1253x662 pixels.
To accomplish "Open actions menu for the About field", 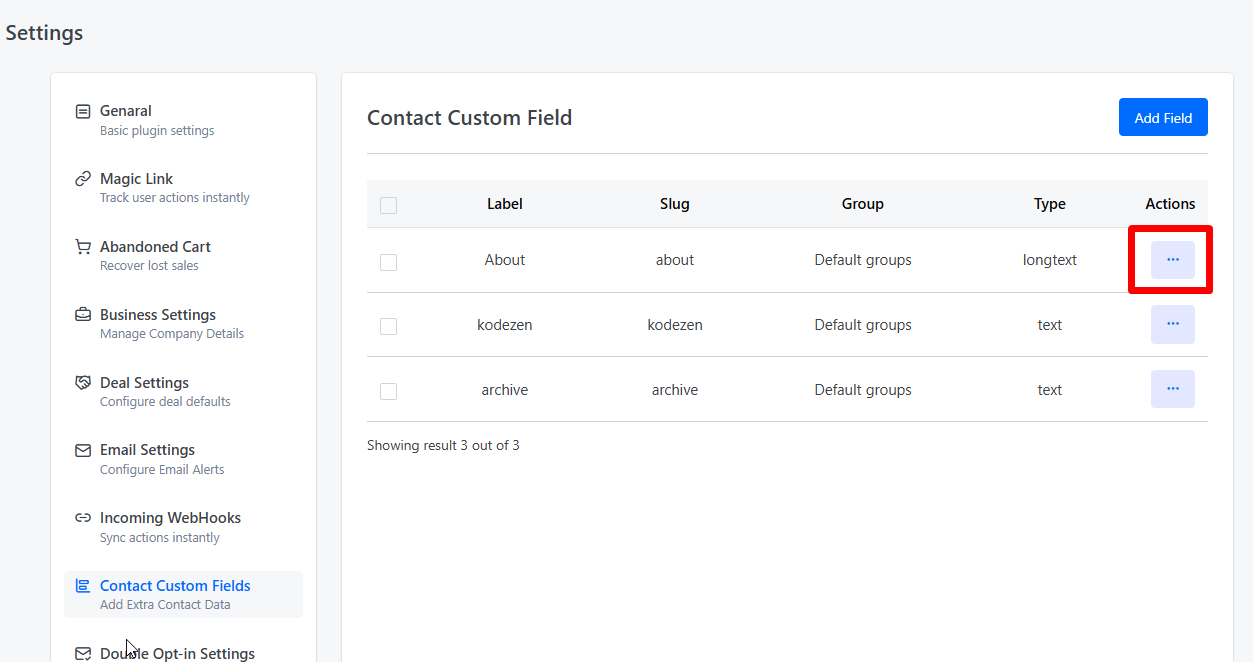I will (1173, 260).
